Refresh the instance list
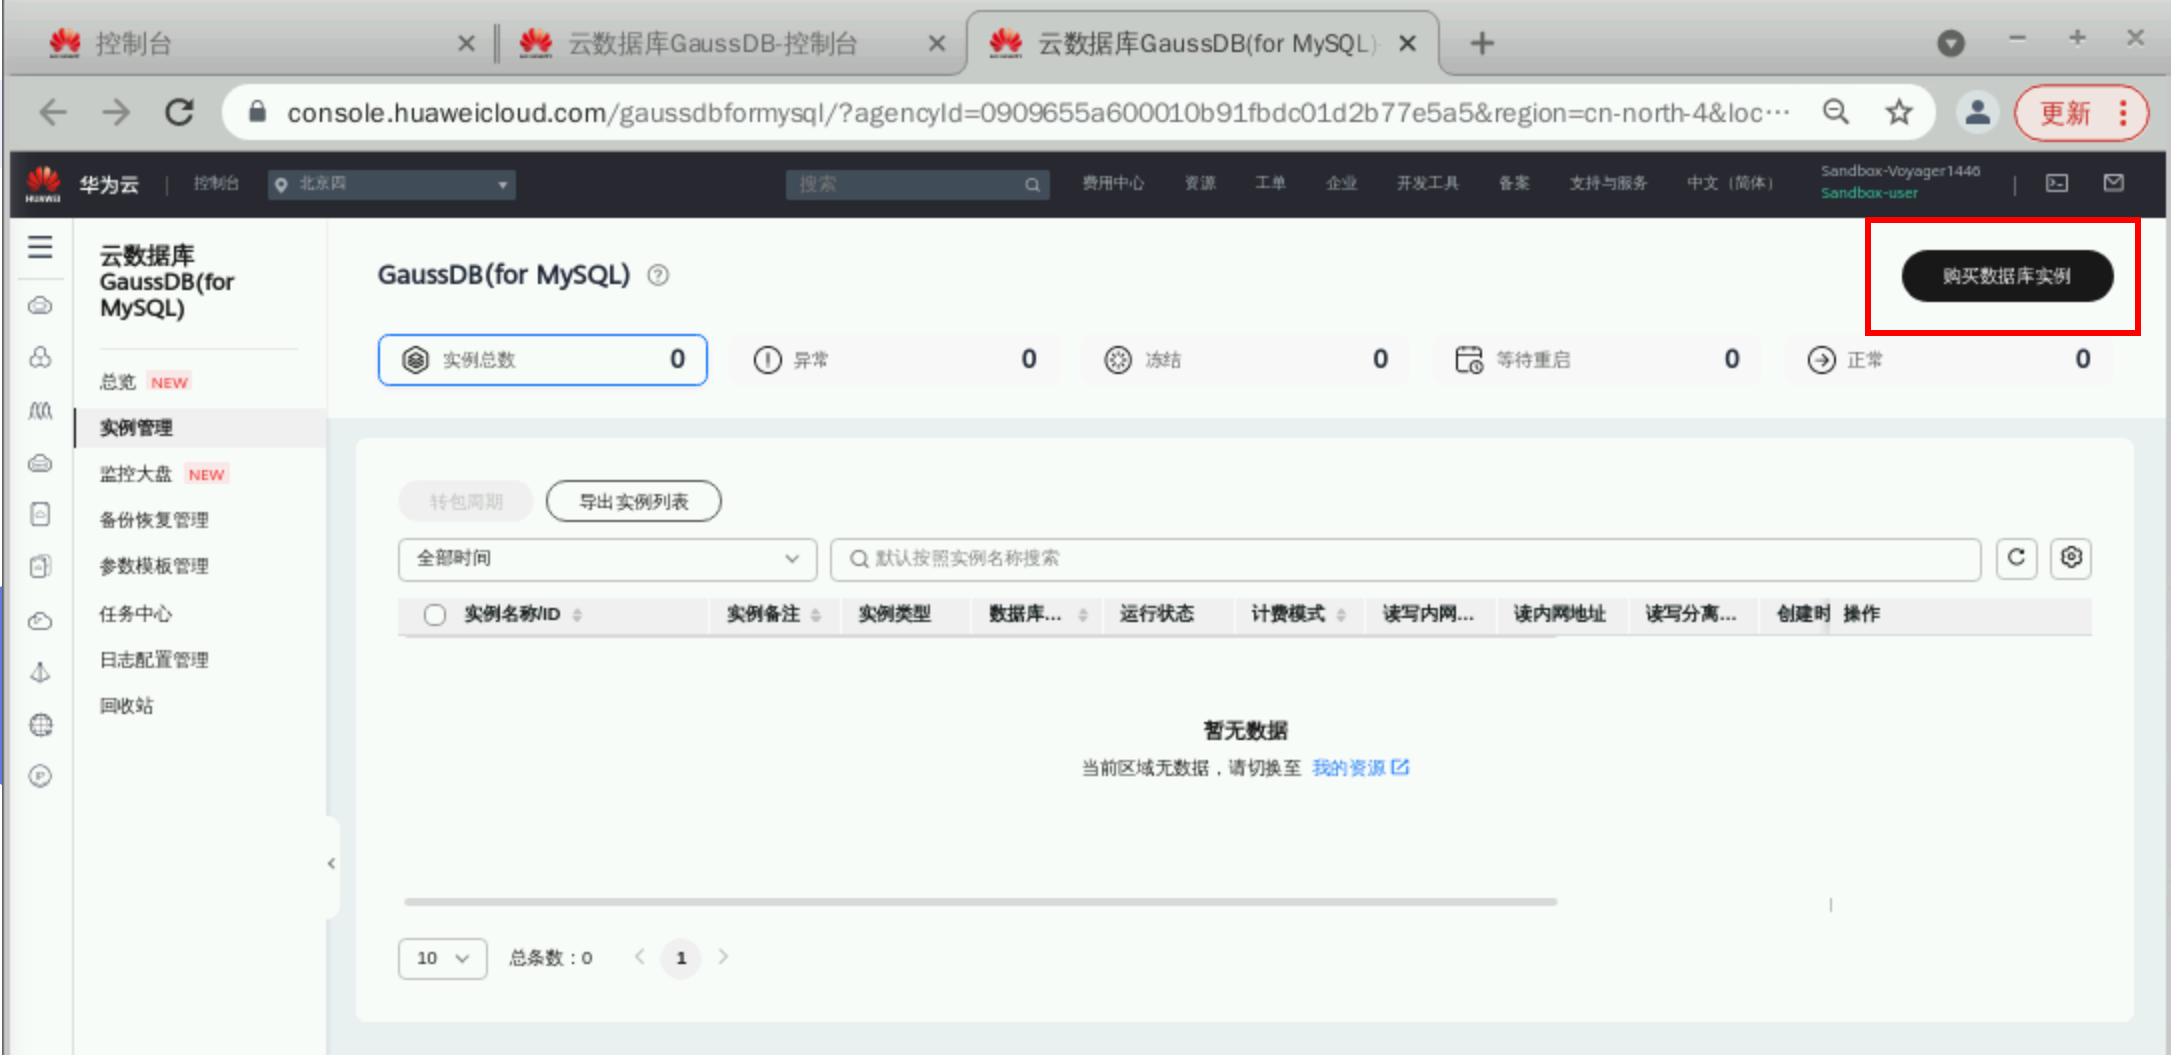Image resolution: width=2171 pixels, height=1055 pixels. click(2016, 558)
